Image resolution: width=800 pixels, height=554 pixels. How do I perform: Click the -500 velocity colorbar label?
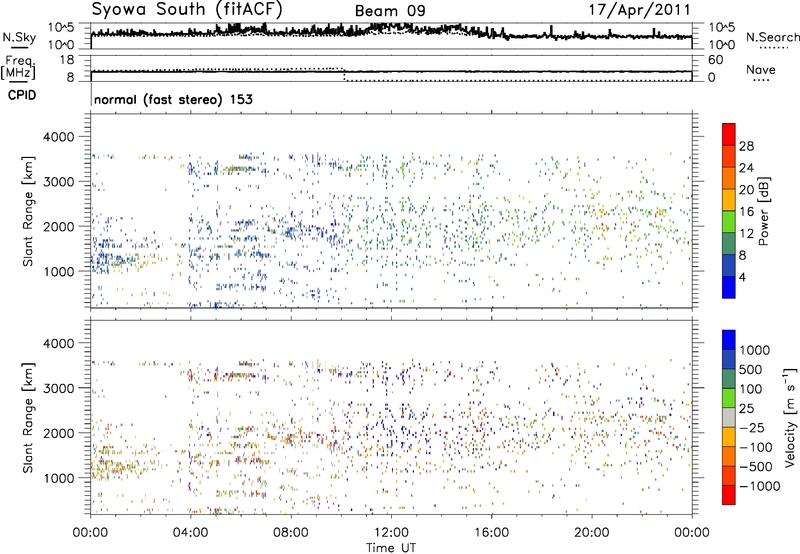[756, 467]
